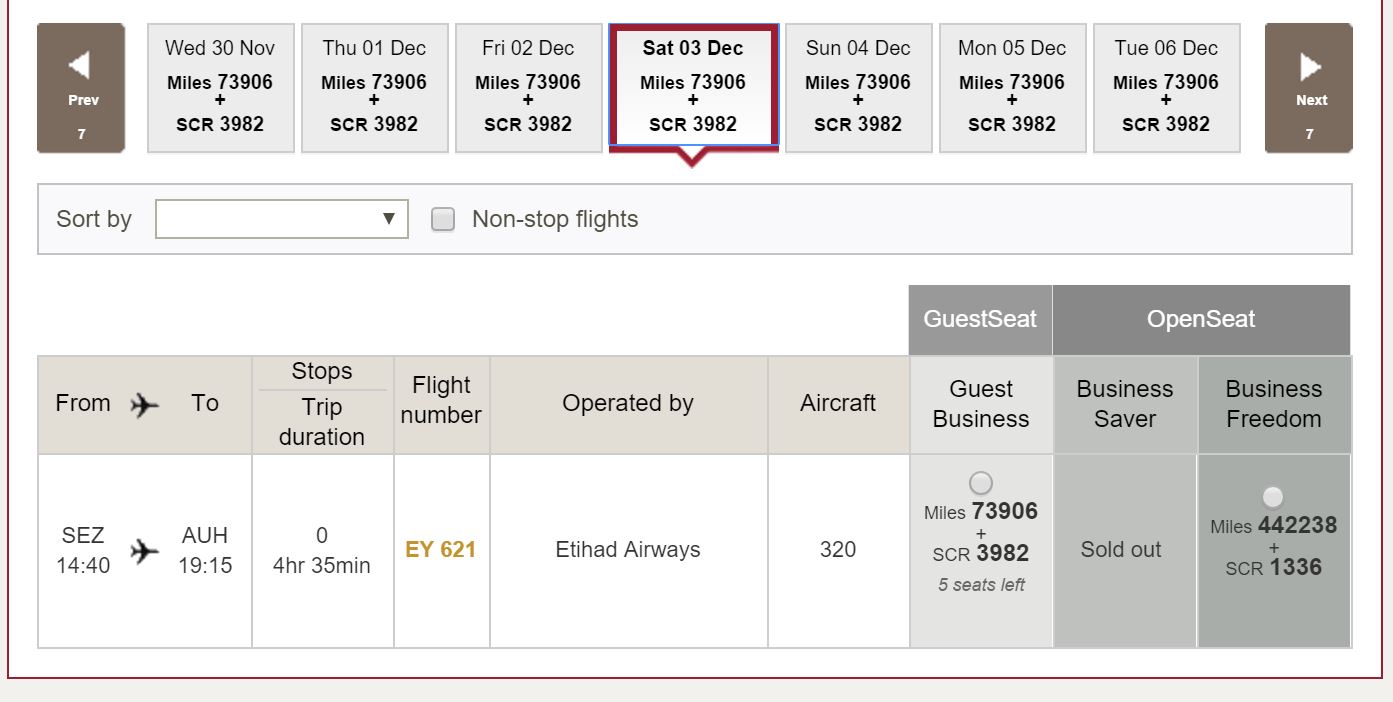Image resolution: width=1393 pixels, height=702 pixels.
Task: Click the Operated by column header
Action: [628, 404]
